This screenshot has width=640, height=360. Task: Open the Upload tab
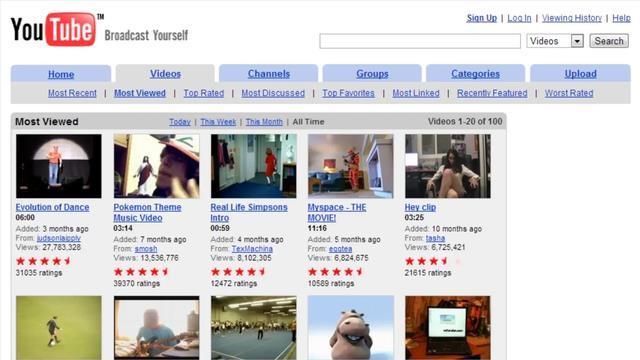[x=580, y=74]
